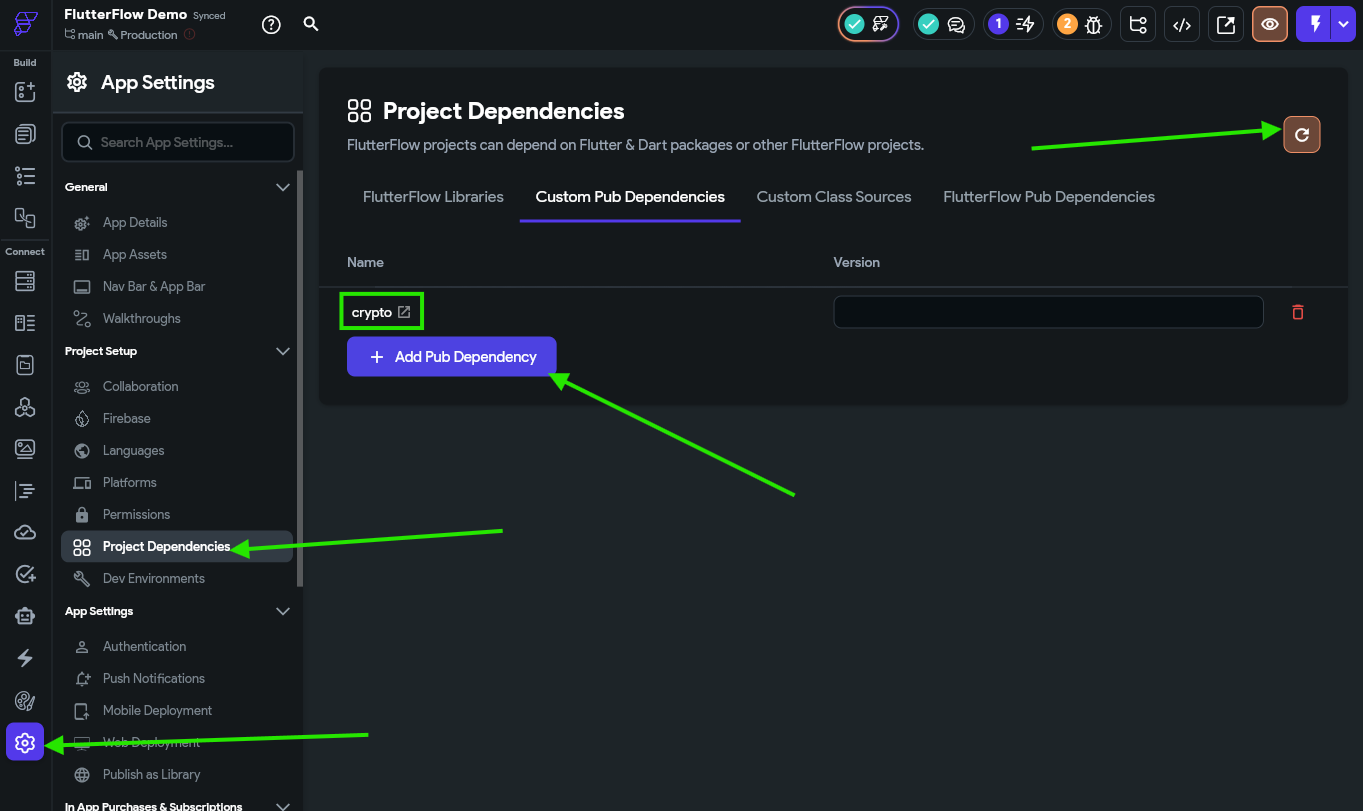Image resolution: width=1363 pixels, height=811 pixels.
Task: Click the project issues pill showing 1
Action: point(1013,25)
